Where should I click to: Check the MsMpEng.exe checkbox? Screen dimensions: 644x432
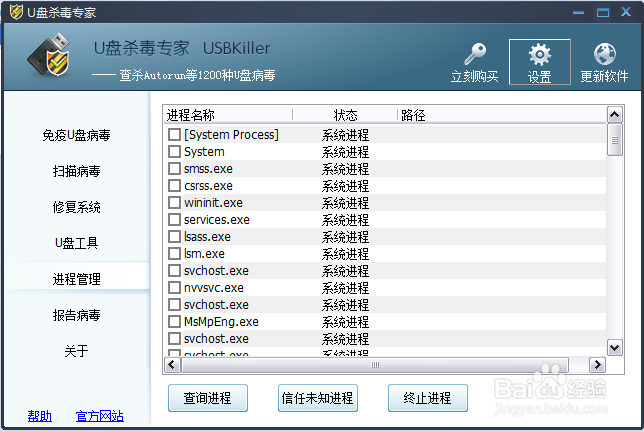tap(175, 322)
